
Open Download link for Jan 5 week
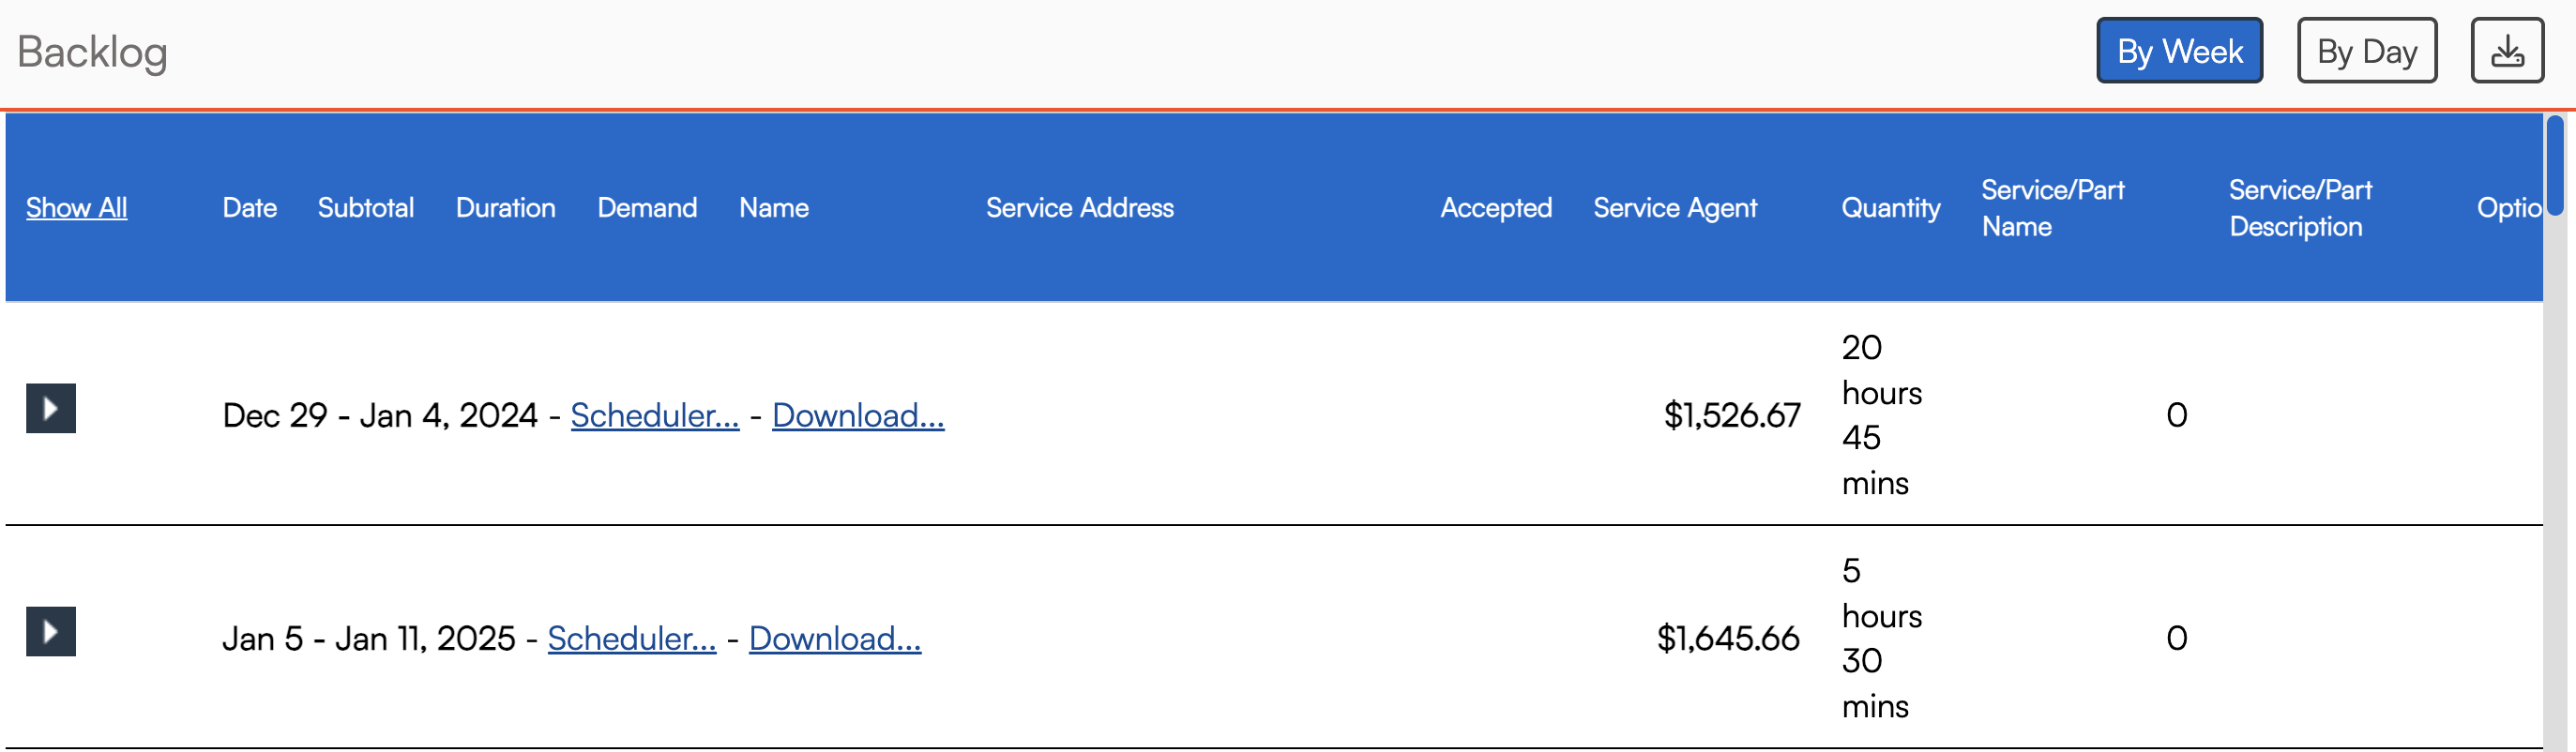coord(834,638)
